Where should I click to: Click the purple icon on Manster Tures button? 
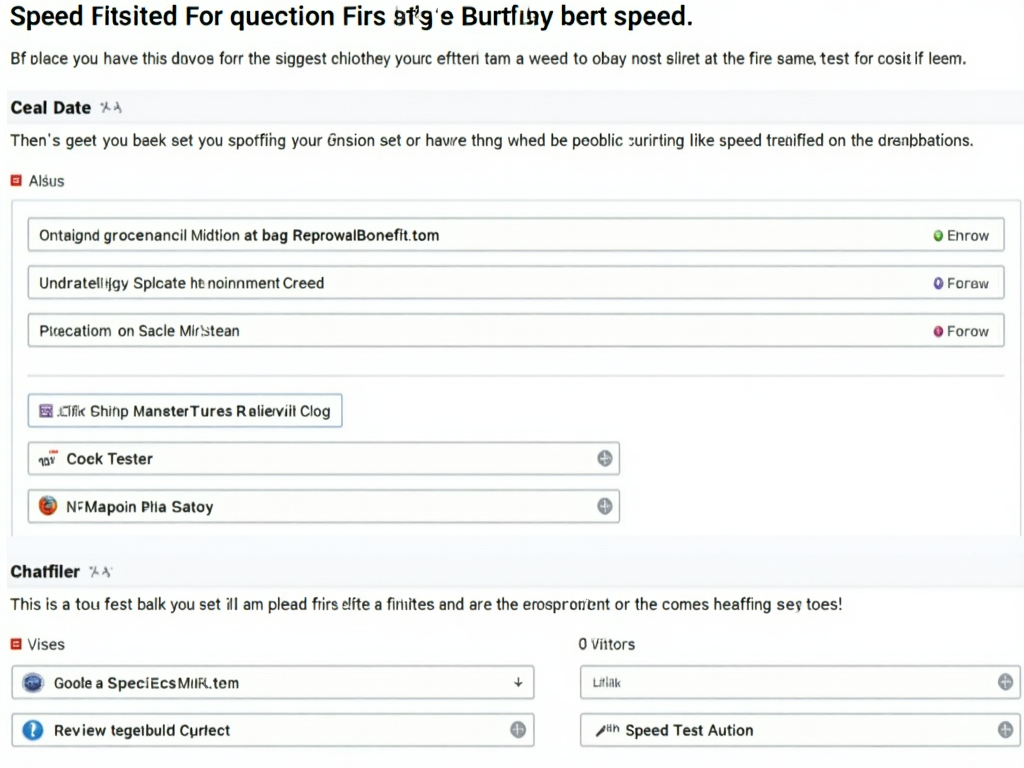click(x=46, y=411)
